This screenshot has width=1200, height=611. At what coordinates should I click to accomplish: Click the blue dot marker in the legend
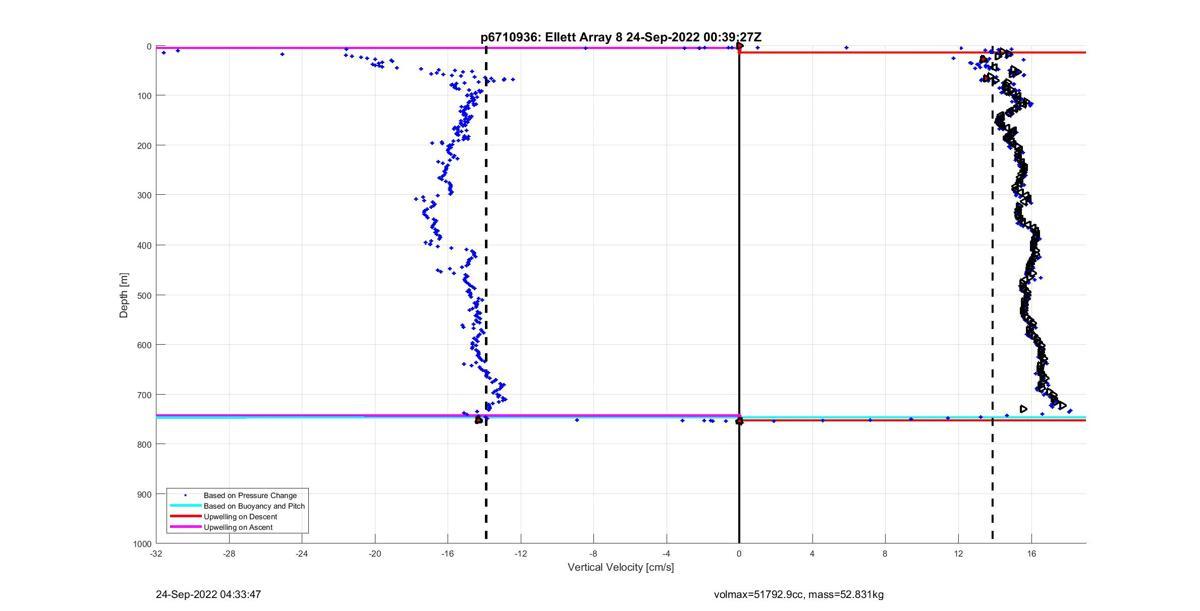coord(184,495)
